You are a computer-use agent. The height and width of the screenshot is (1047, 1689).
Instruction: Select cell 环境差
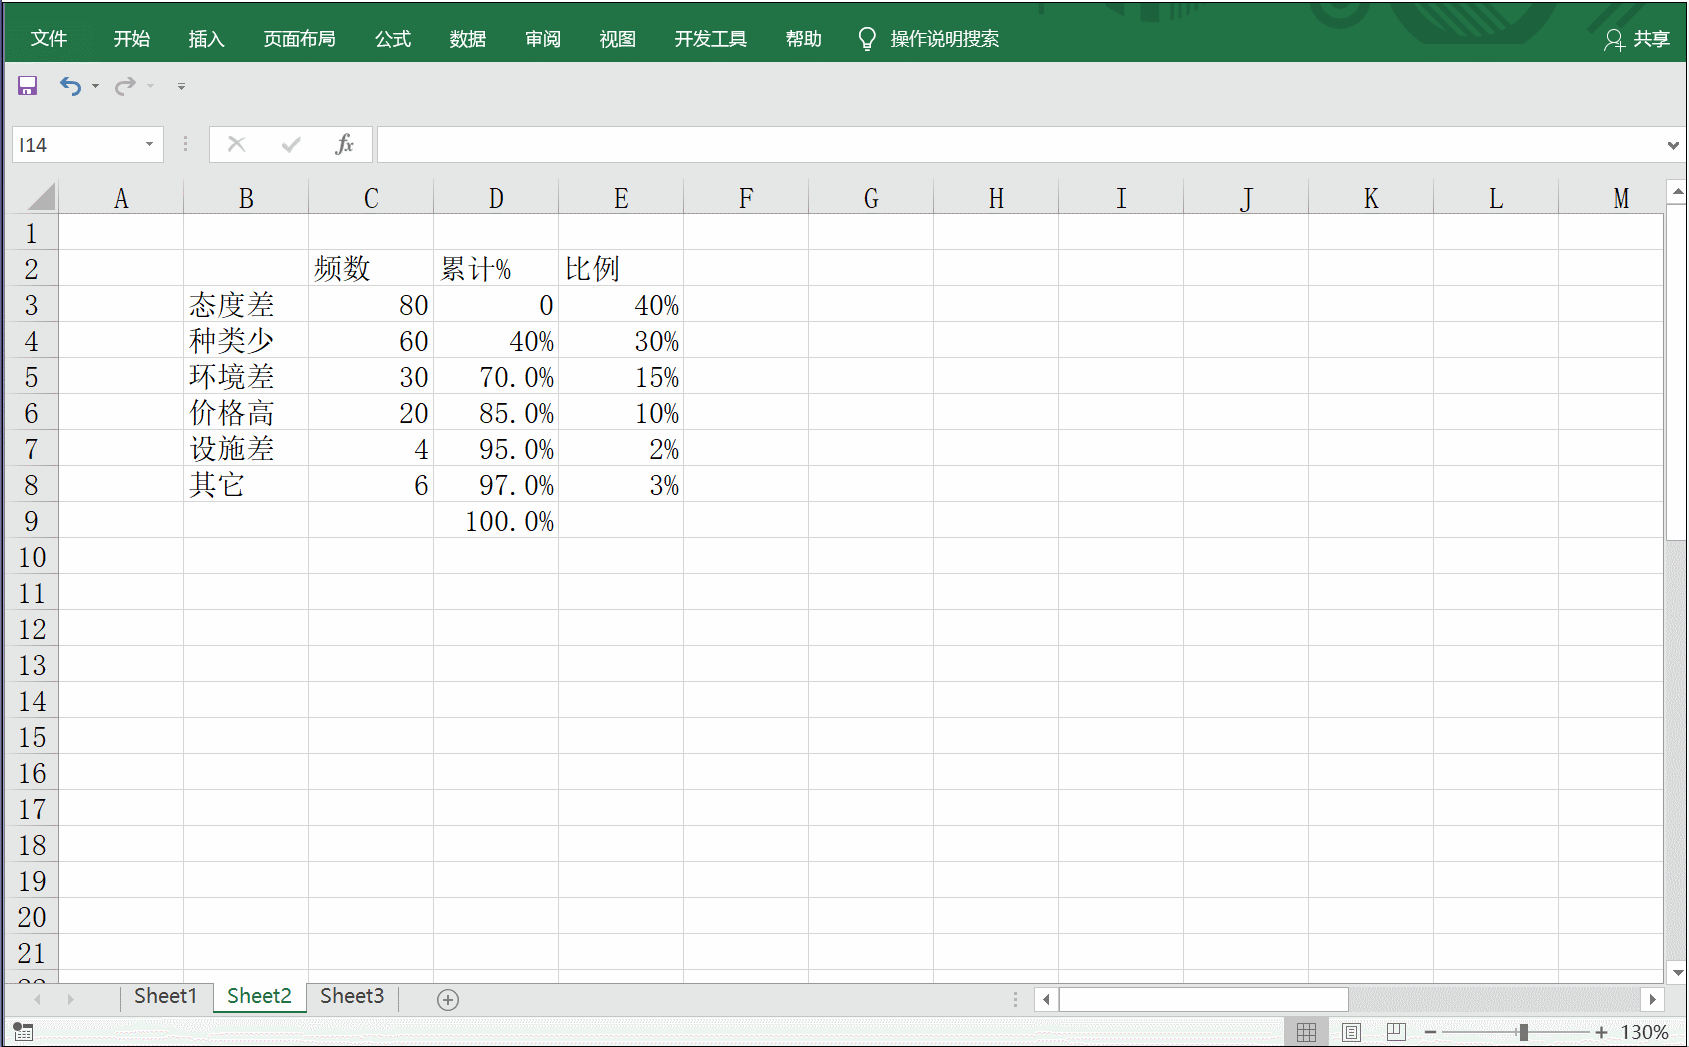click(246, 377)
